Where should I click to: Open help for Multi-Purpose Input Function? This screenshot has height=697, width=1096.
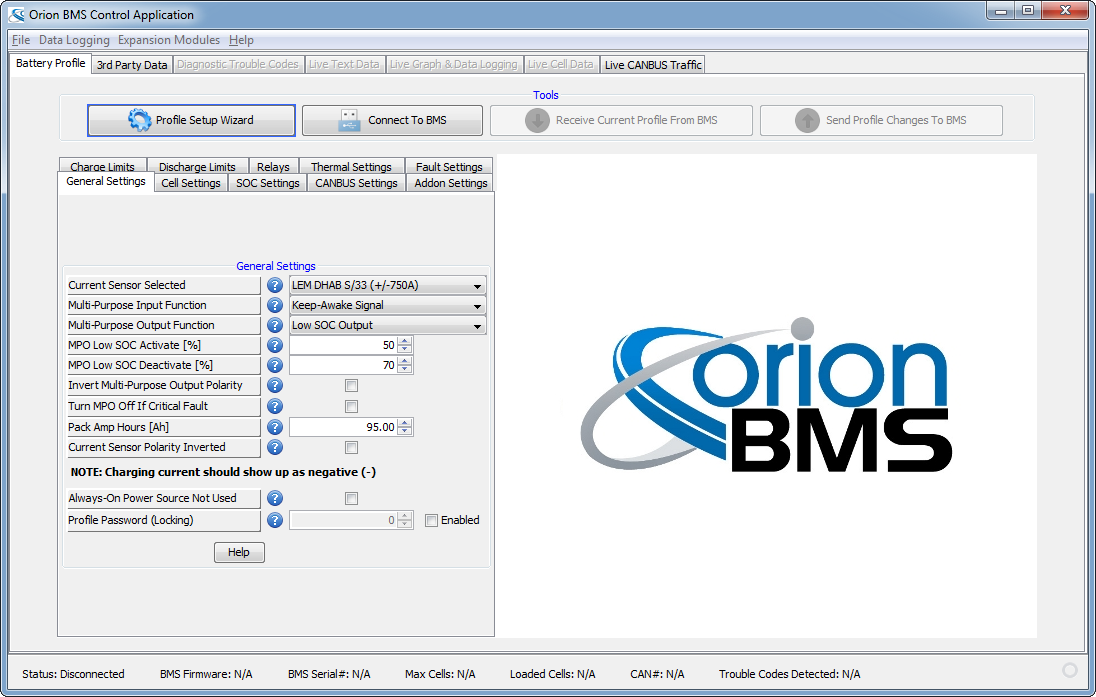(x=275, y=306)
